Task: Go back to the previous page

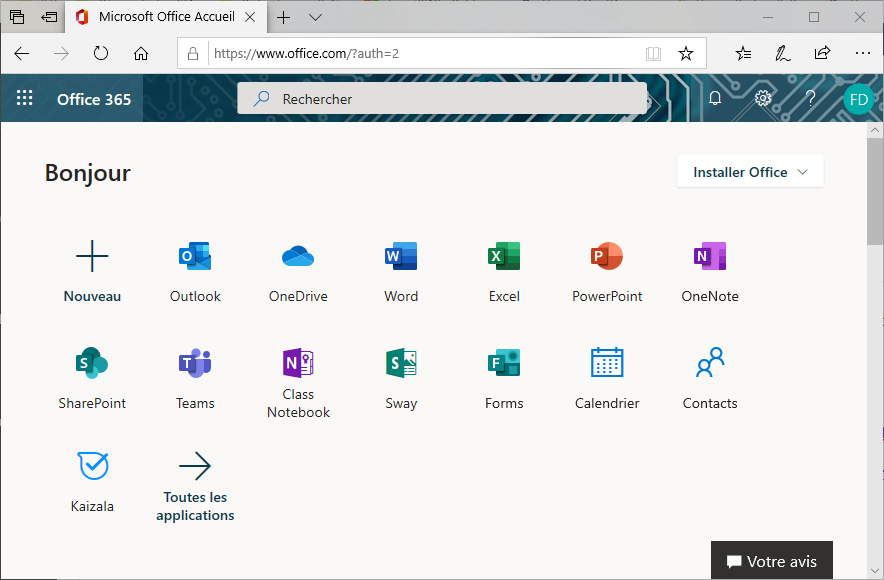Action: click(x=21, y=54)
